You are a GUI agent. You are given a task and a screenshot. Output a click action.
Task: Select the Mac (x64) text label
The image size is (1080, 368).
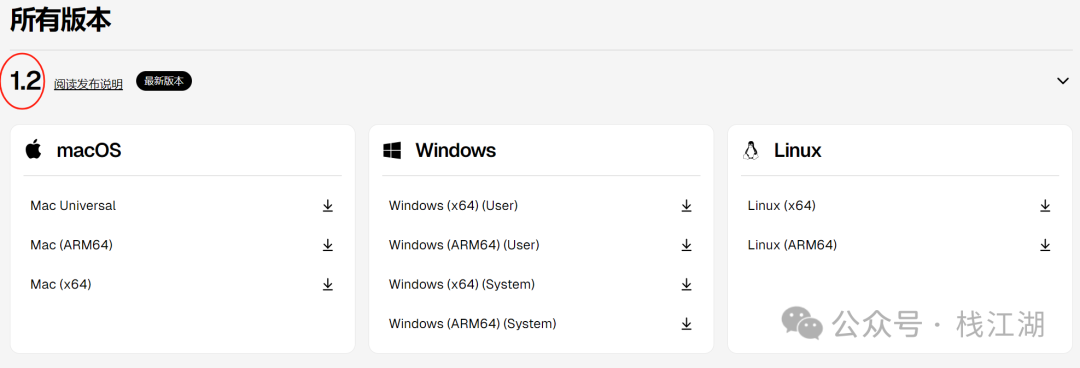click(61, 284)
